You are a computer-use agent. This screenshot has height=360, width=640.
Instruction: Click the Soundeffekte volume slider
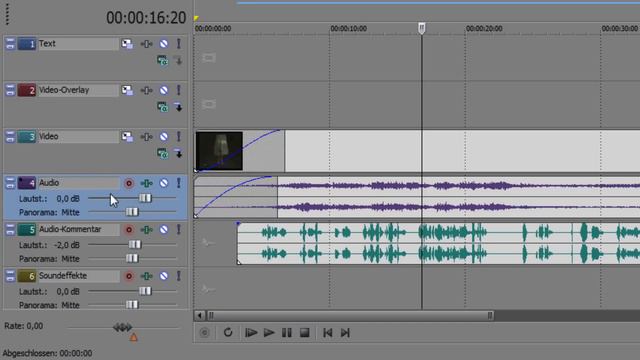click(145, 291)
